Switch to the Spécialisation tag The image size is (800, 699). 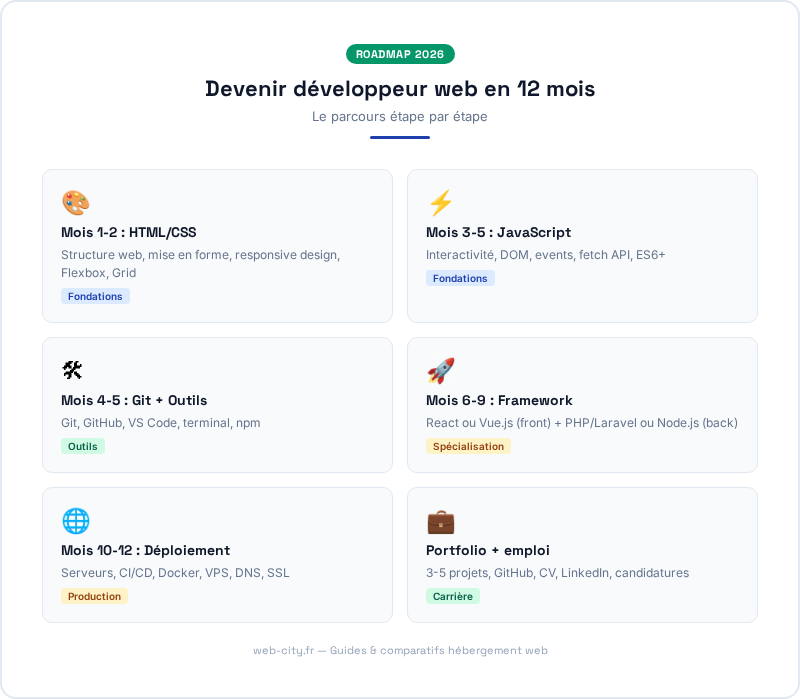point(468,446)
